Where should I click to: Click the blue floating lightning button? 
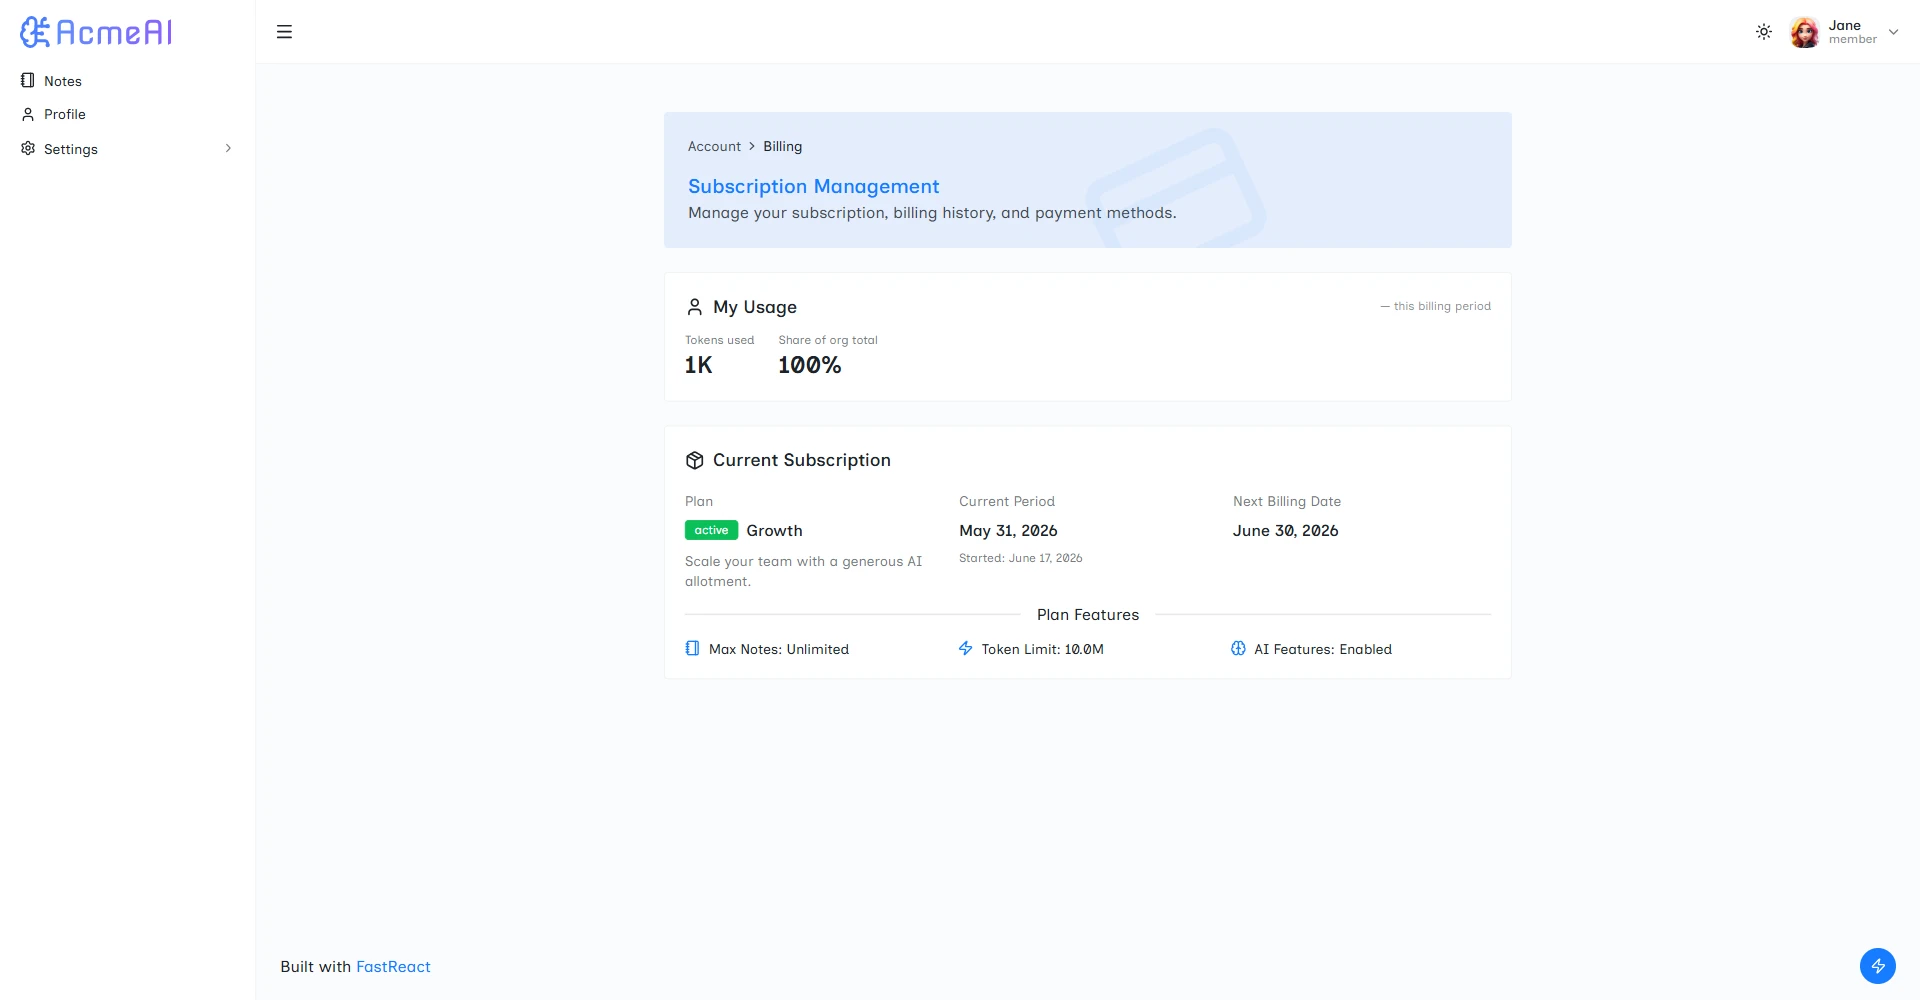coord(1878,966)
